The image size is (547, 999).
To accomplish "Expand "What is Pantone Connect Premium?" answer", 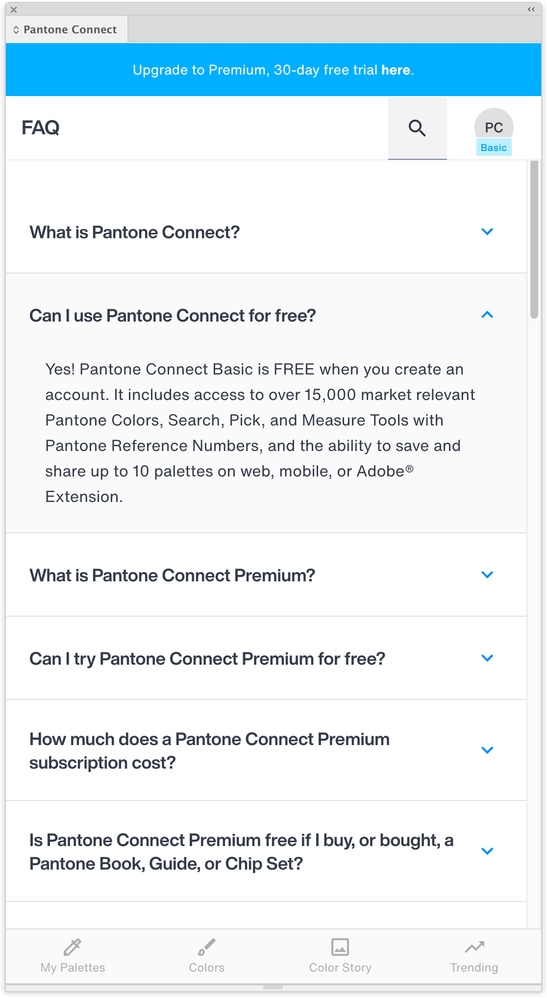I will (x=266, y=575).
